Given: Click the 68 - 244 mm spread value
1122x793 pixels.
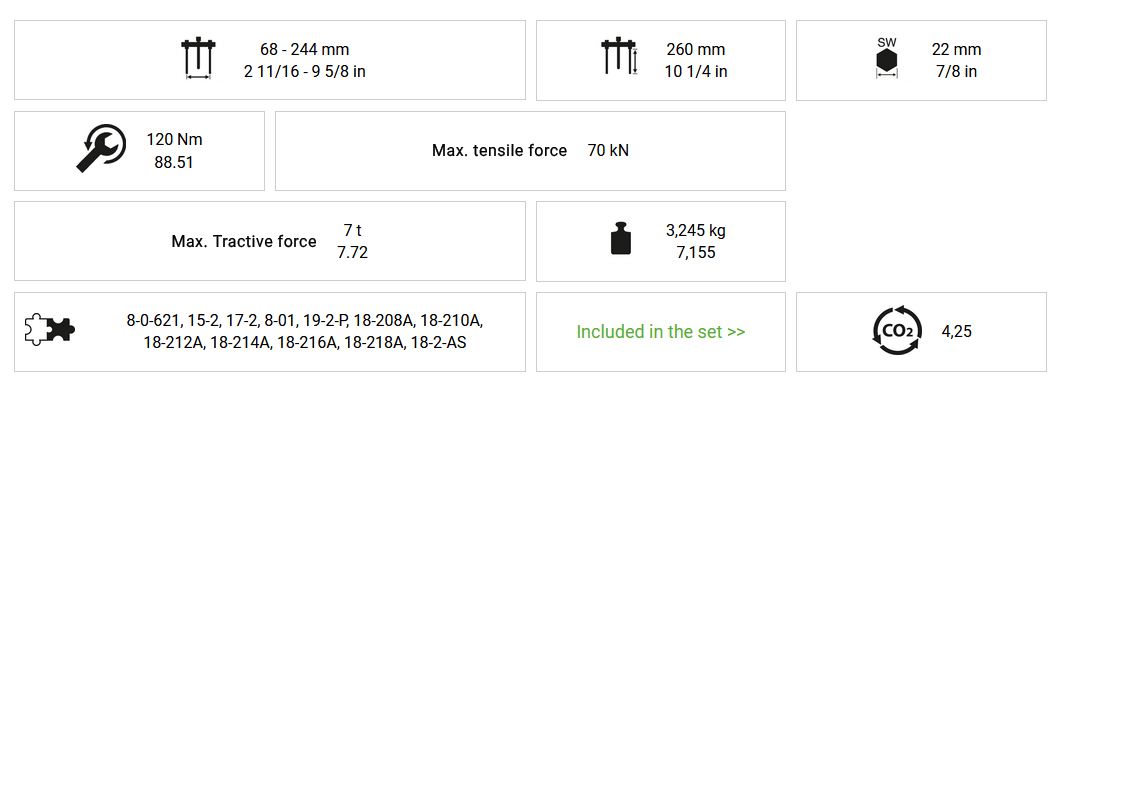Looking at the screenshot, I should 304,49.
